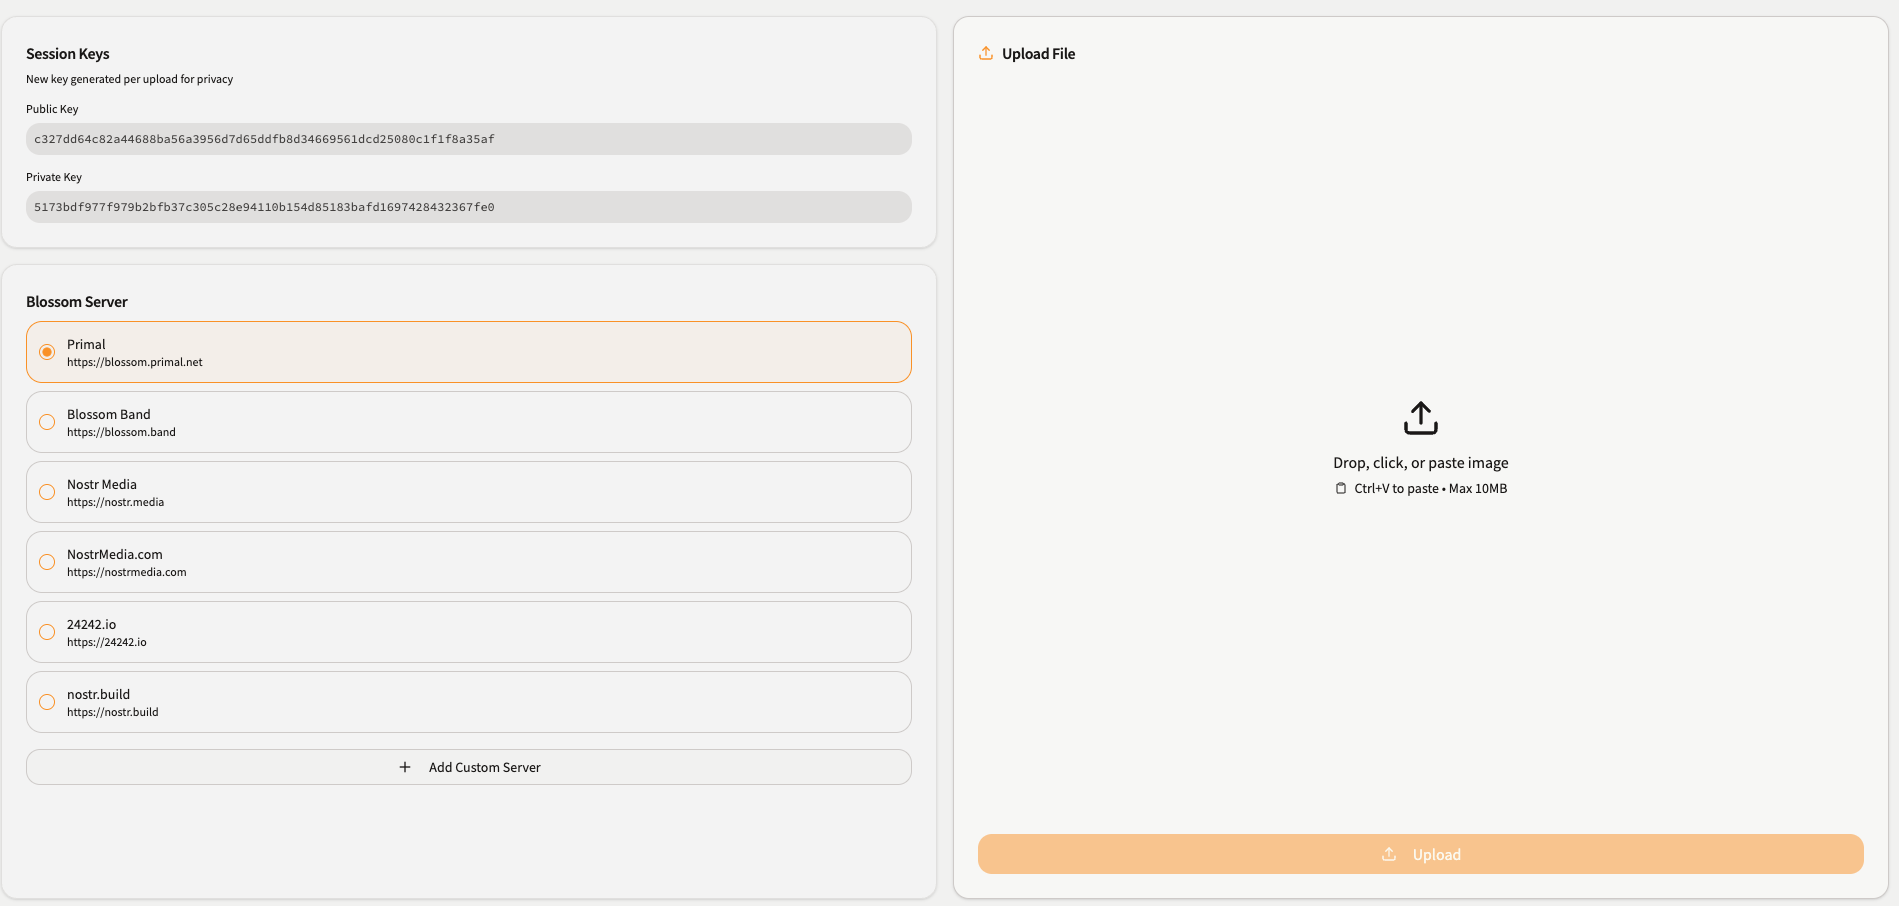The width and height of the screenshot is (1899, 906).
Task: Click the large upload arrow icon in drop zone
Action: pos(1420,418)
